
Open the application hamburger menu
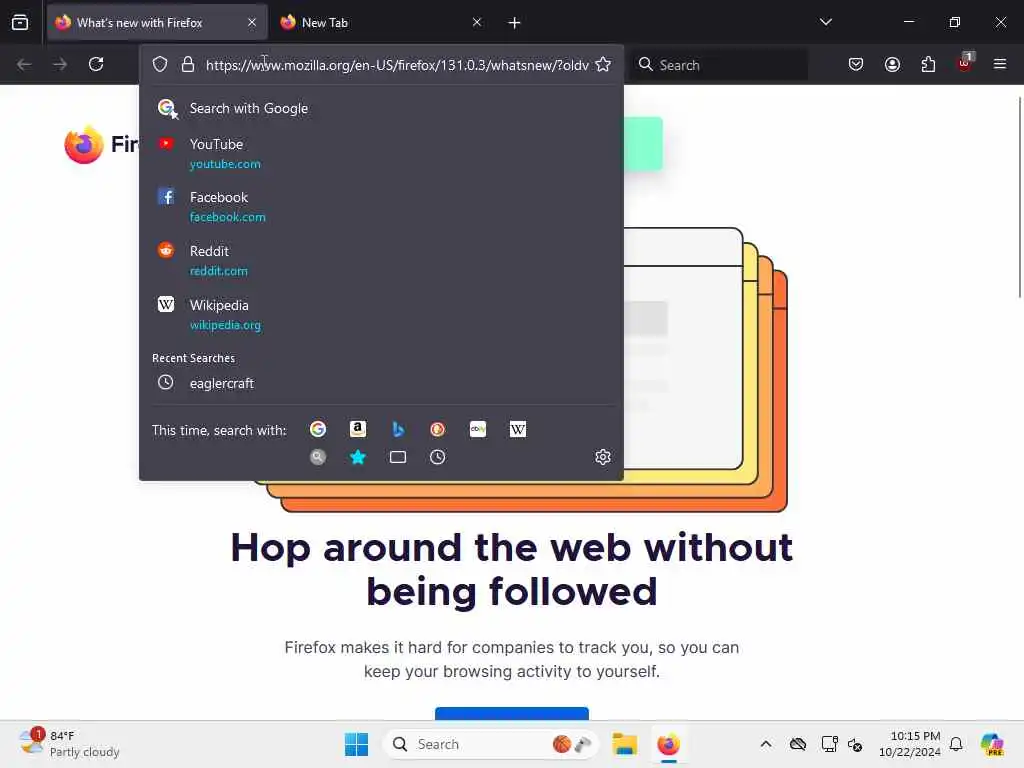1000,64
